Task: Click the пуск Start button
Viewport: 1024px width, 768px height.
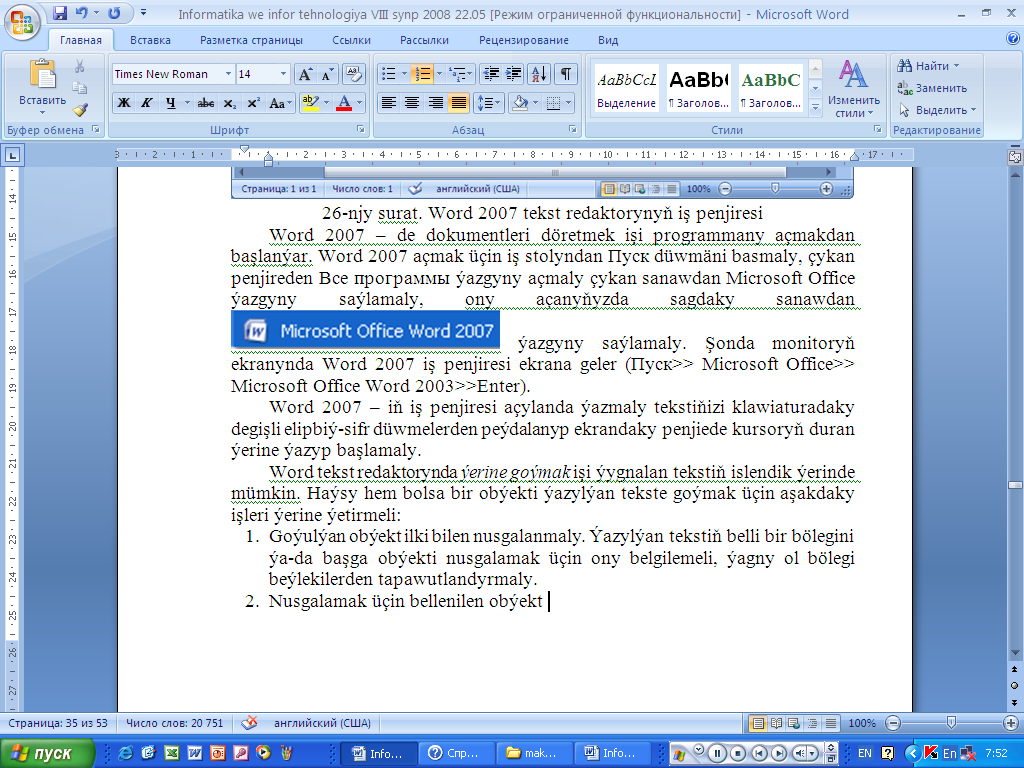Action: pos(47,754)
